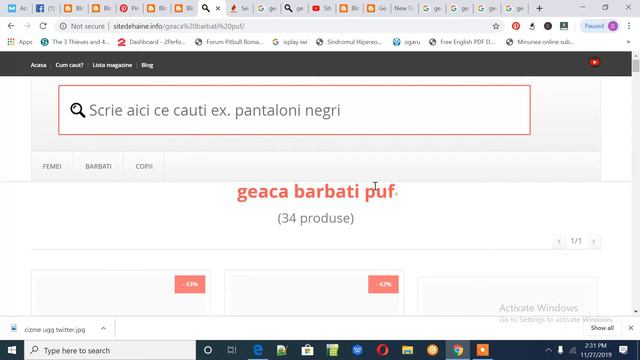Open the Windows Start menu
Viewport: 640px width, 360px height.
12,350
